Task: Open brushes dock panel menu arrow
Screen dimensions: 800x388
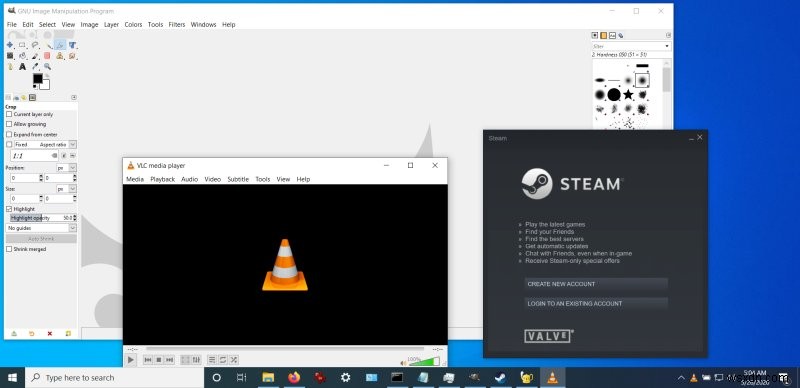Action: point(668,35)
